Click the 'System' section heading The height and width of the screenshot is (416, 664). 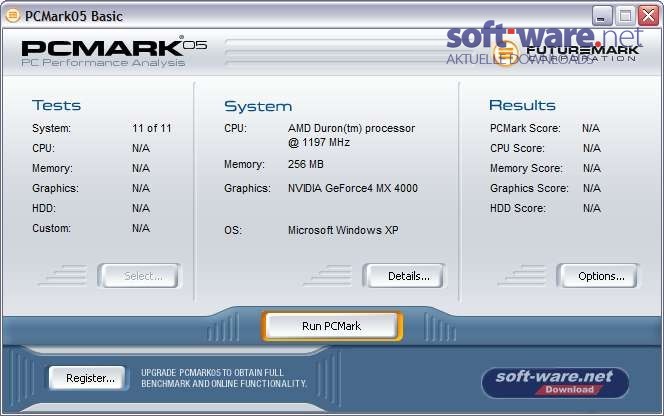[258, 106]
